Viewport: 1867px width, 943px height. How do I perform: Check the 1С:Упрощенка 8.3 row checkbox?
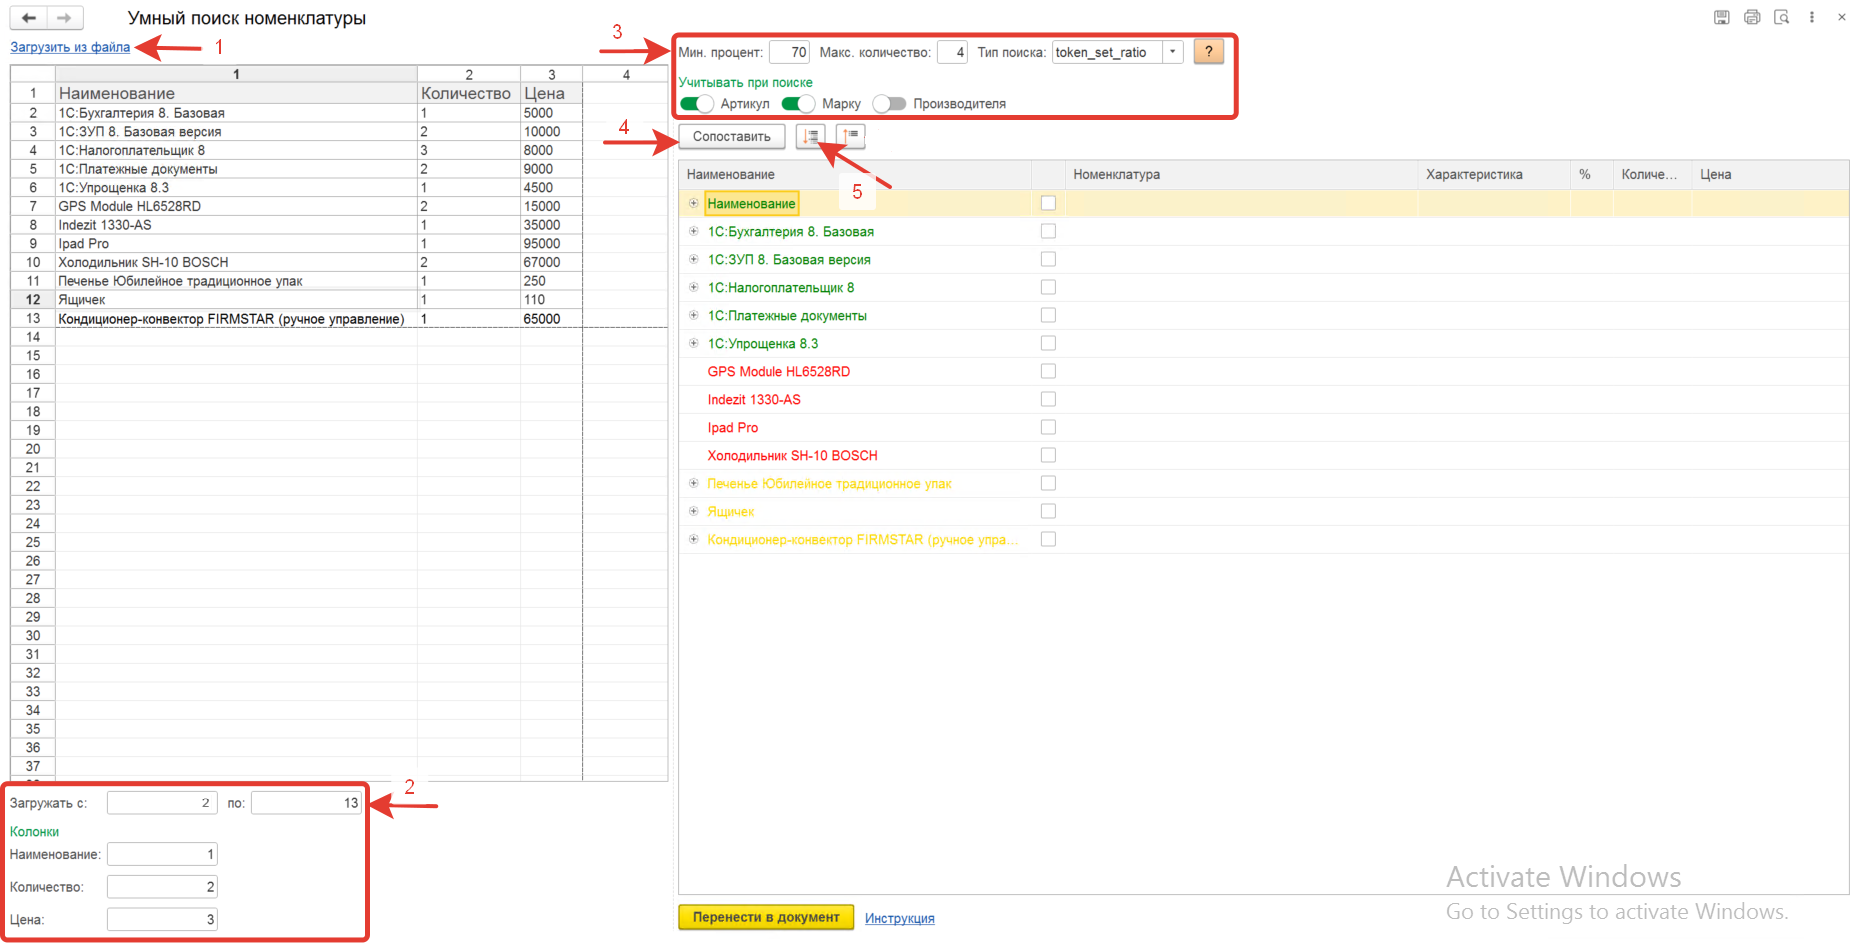pyautogui.click(x=1048, y=343)
